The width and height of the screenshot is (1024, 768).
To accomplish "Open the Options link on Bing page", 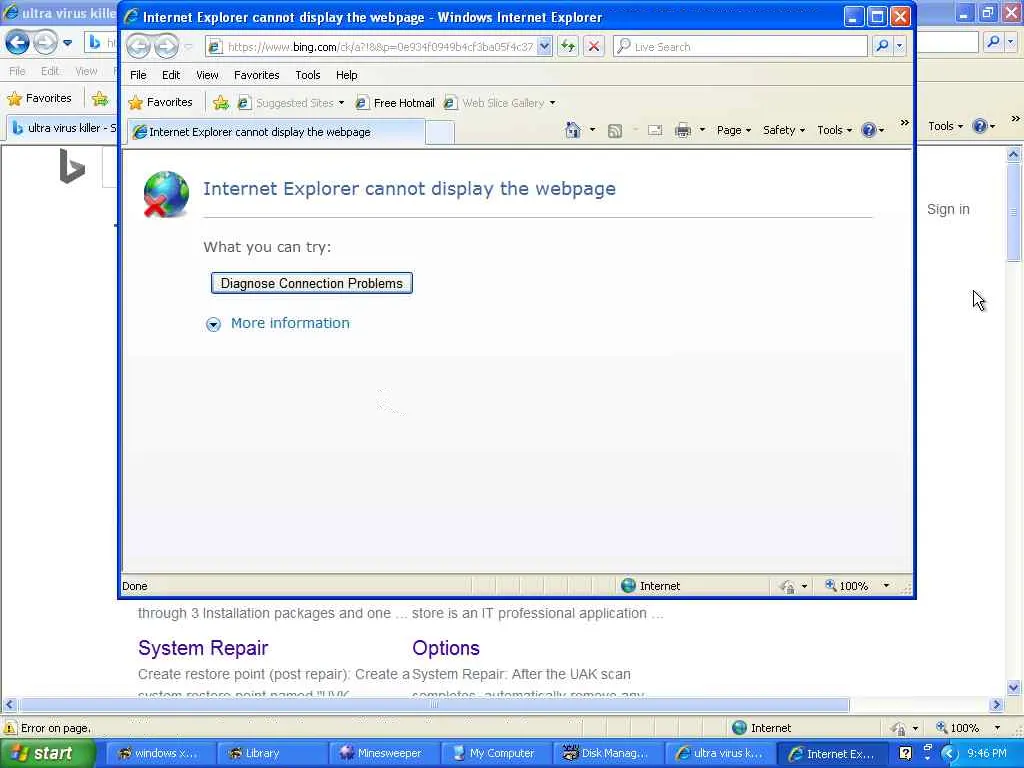I will coord(446,648).
